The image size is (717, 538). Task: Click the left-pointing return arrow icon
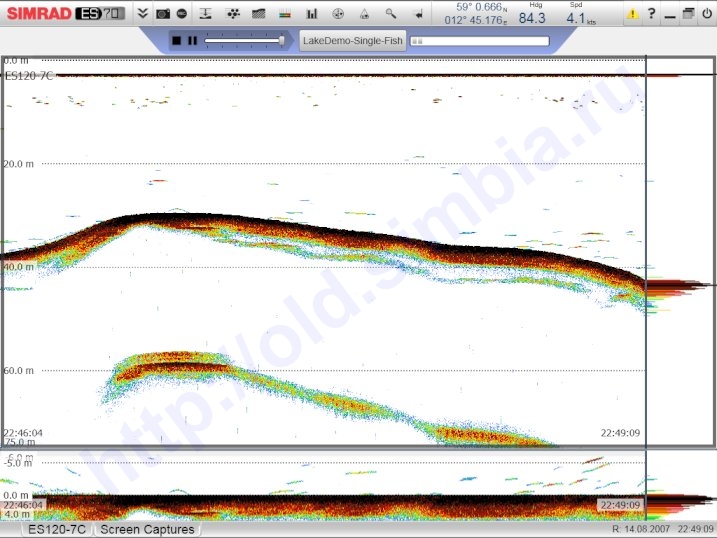point(417,14)
